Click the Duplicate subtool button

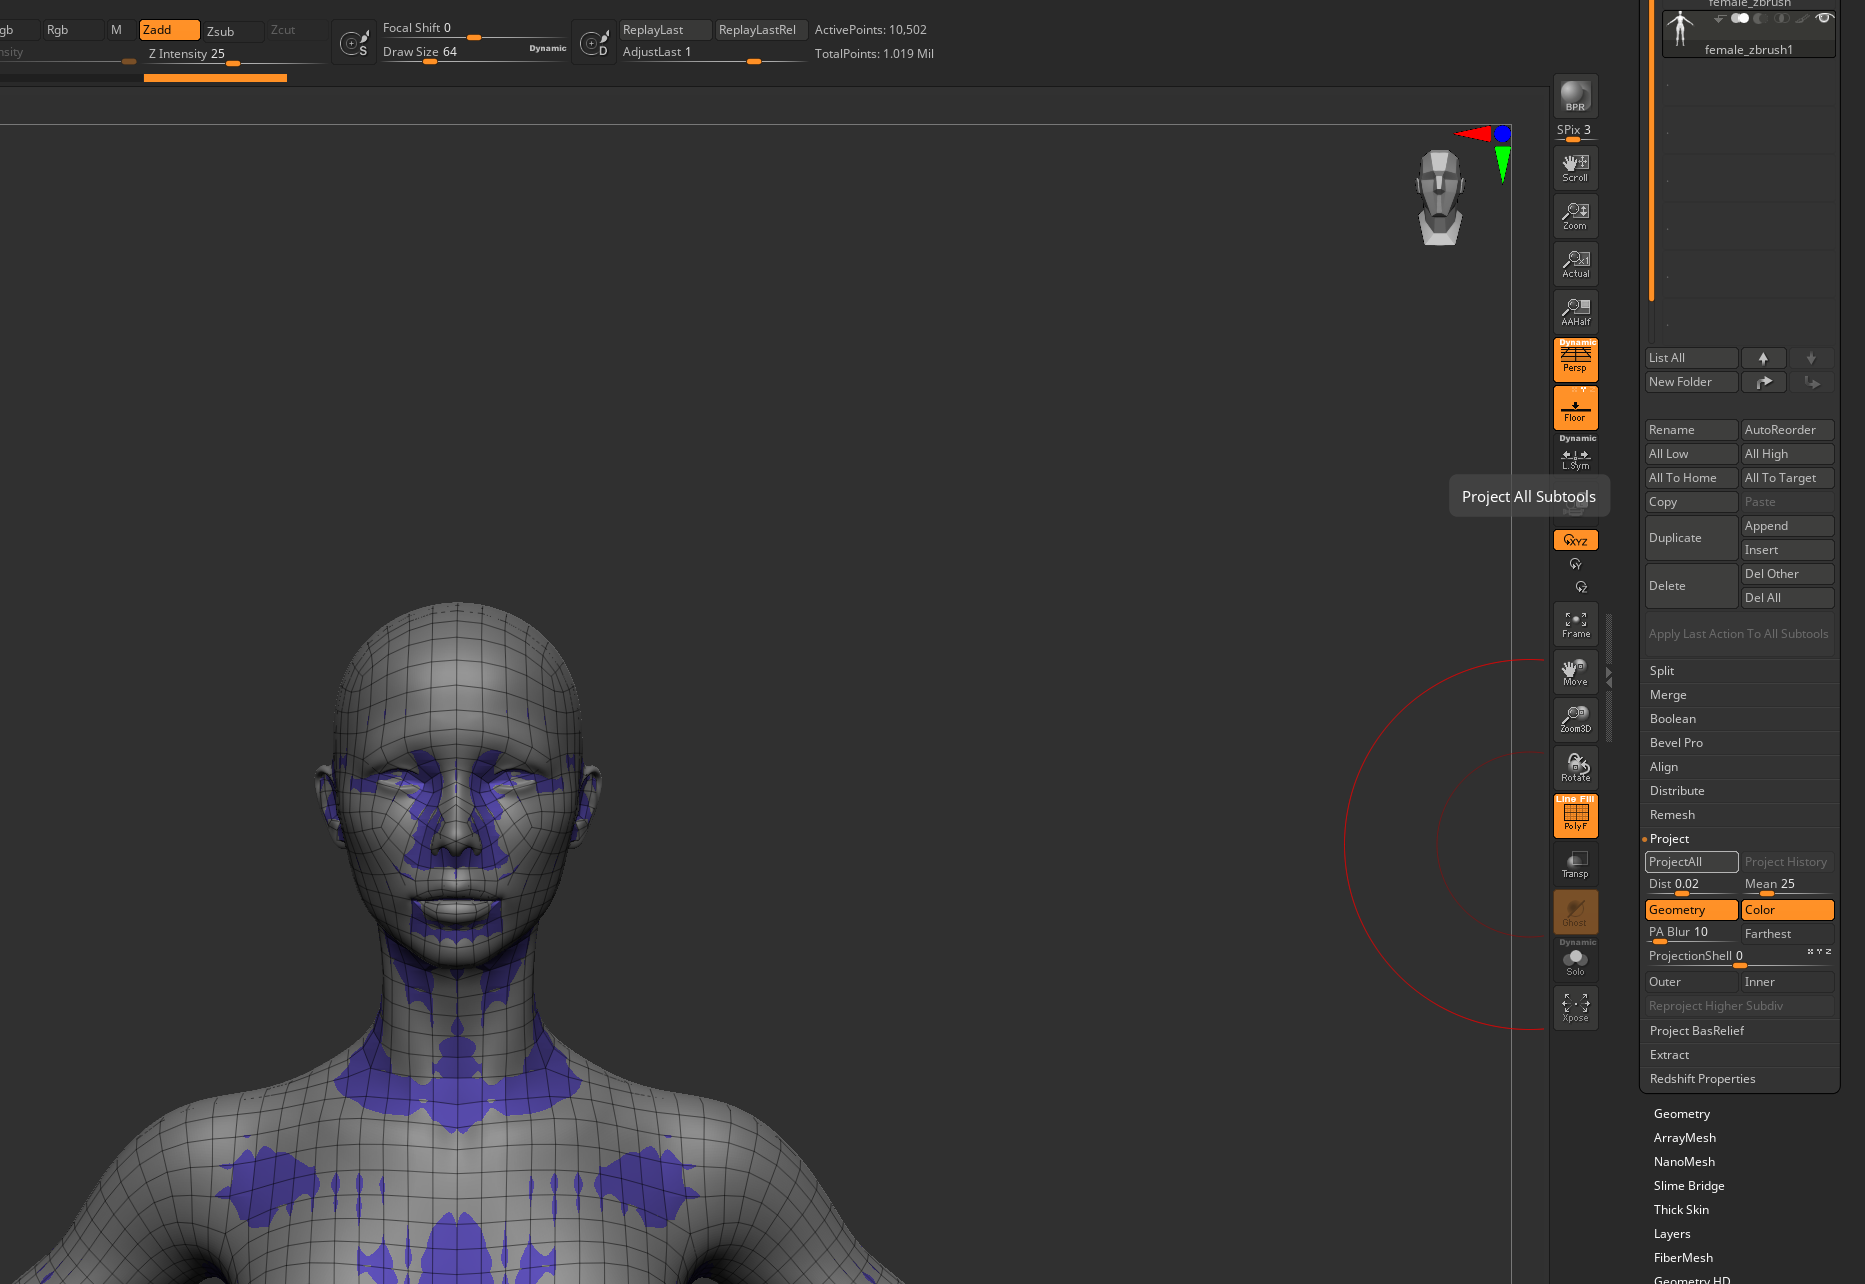(x=1690, y=538)
